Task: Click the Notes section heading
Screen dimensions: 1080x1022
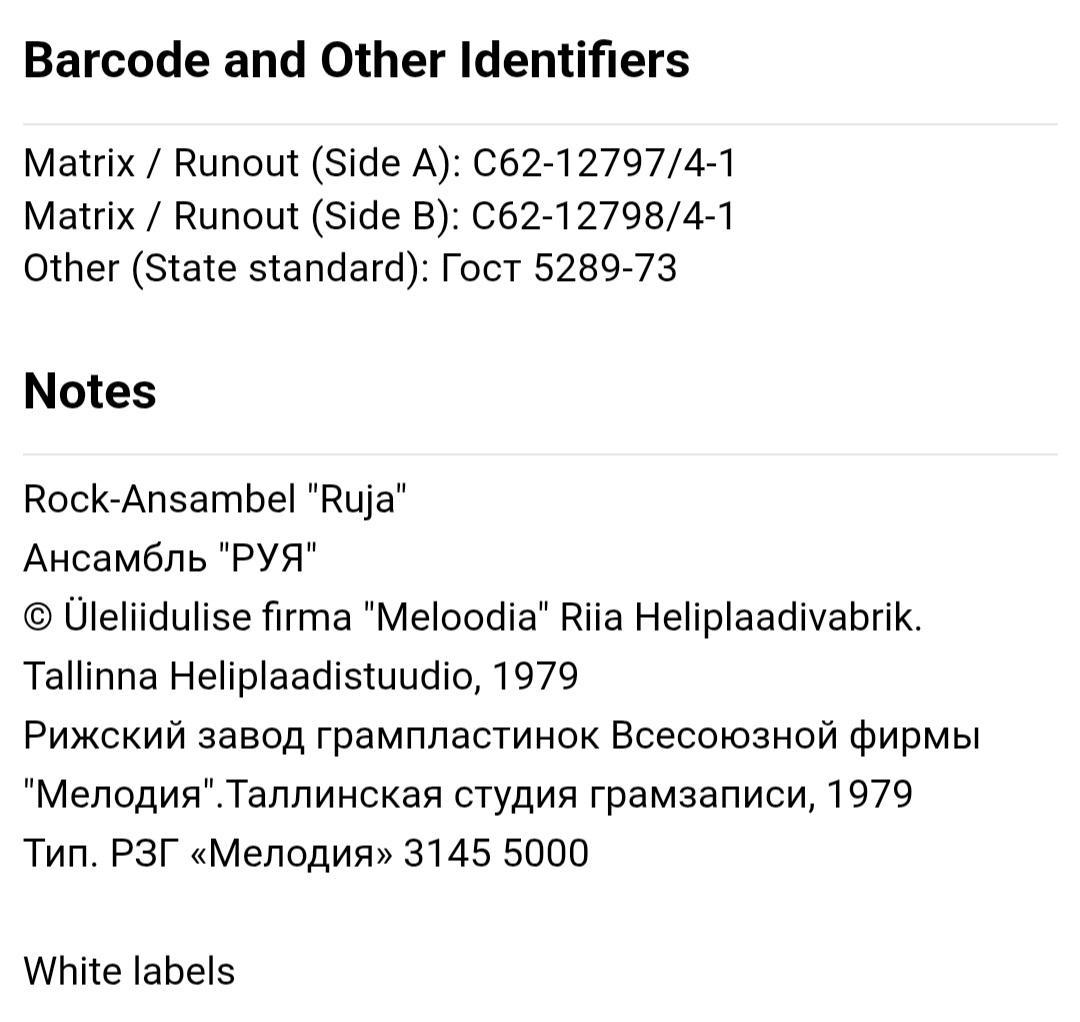Action: click(90, 391)
